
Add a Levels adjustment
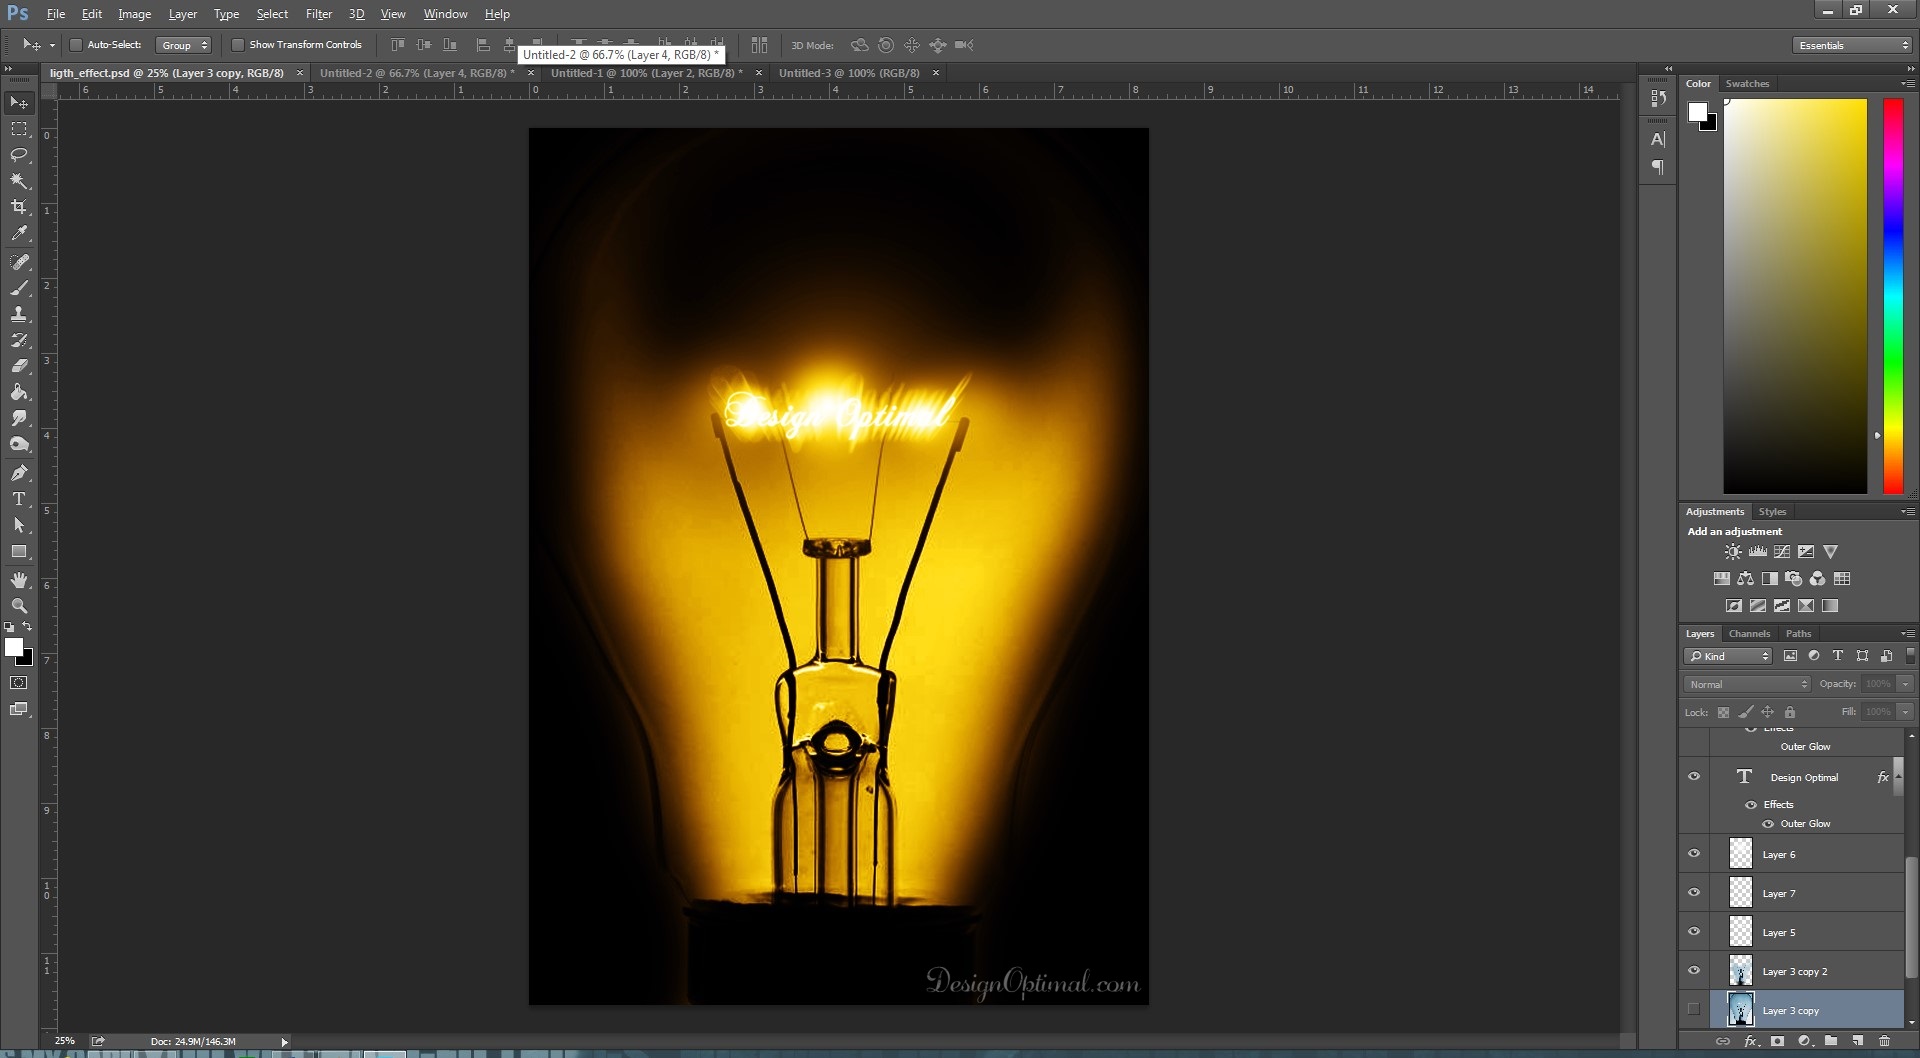point(1757,552)
